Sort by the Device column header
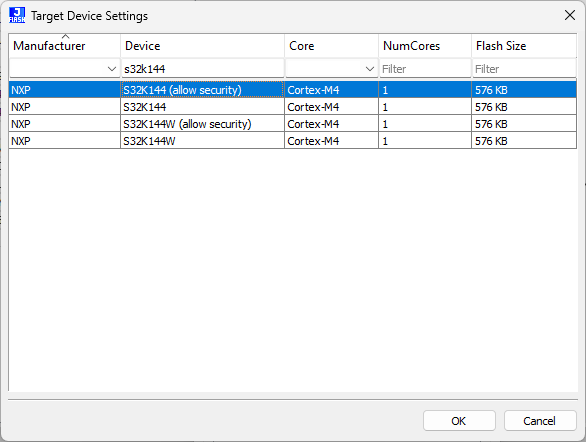Screen dimensions: 586x442 point(202,46)
